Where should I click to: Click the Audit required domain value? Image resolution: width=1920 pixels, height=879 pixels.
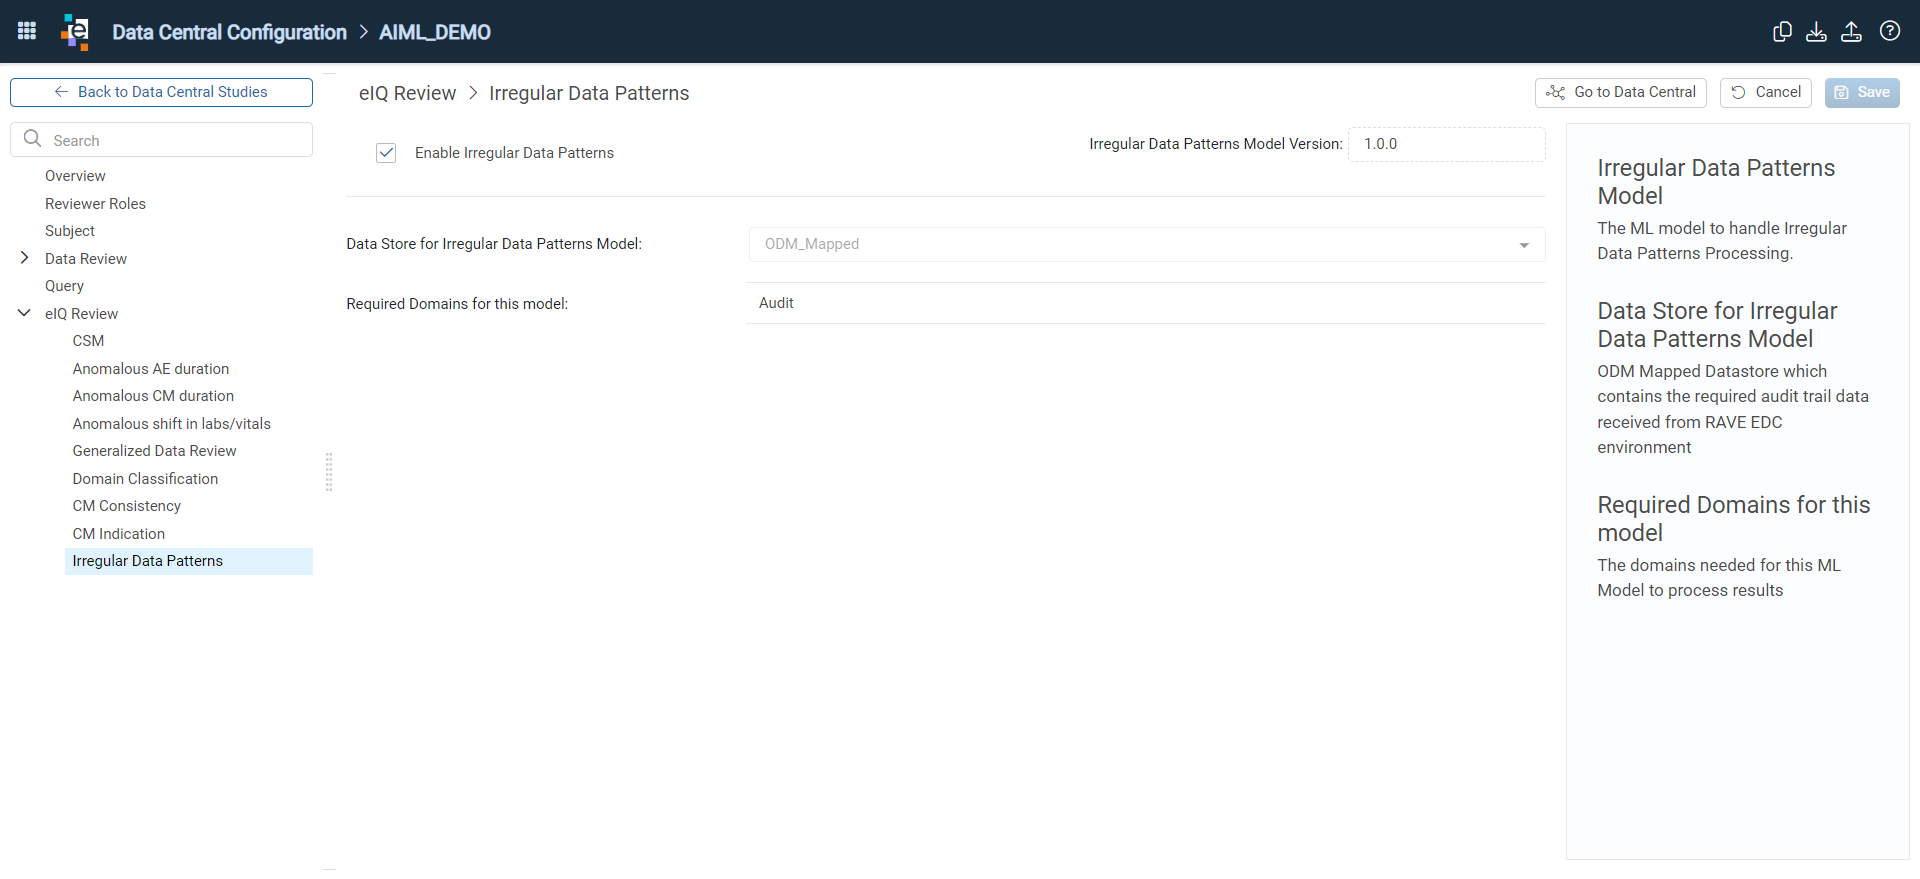(776, 303)
